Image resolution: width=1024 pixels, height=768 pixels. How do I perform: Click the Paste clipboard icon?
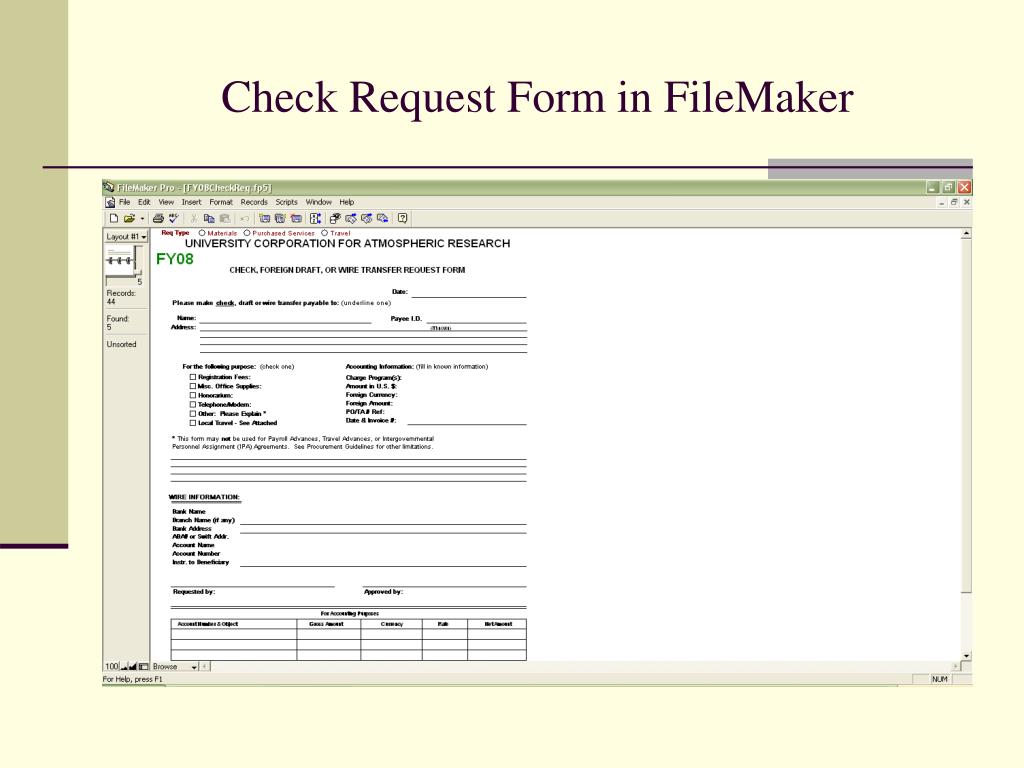tap(225, 219)
